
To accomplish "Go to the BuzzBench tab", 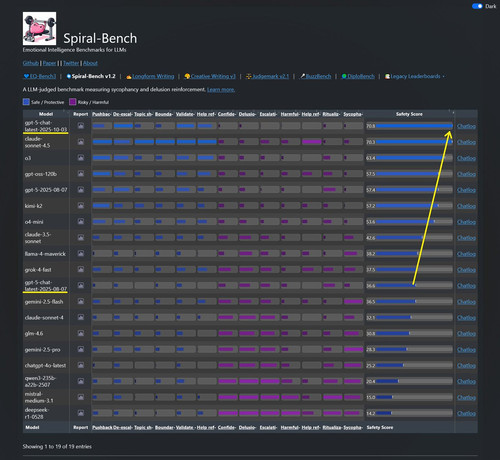I will [315, 76].
